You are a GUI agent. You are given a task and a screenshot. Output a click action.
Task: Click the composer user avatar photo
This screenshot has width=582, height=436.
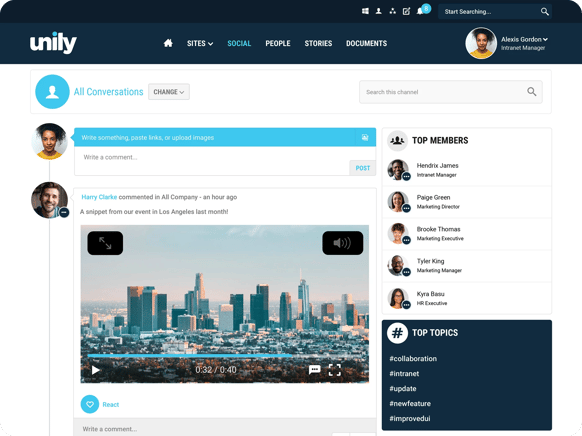point(49,141)
